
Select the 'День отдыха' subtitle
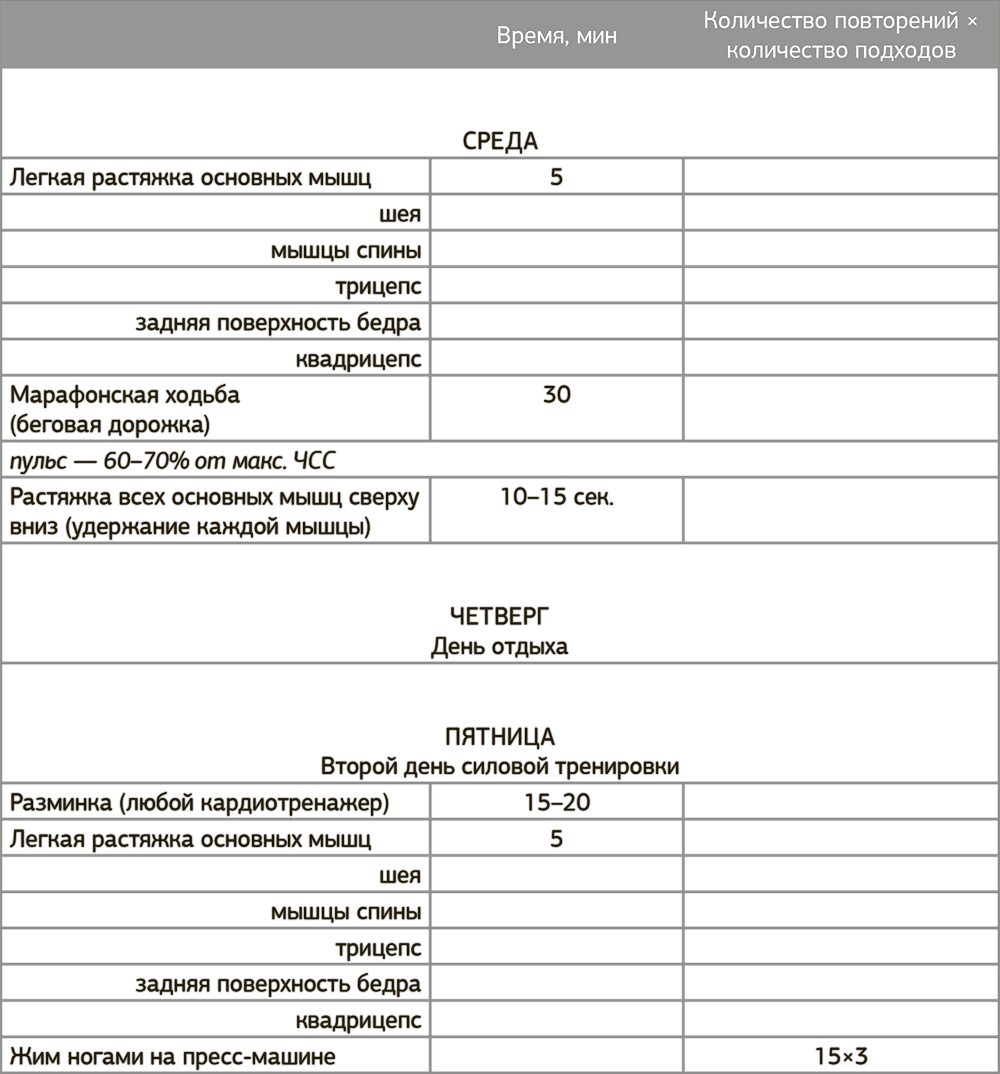pyautogui.click(x=500, y=647)
